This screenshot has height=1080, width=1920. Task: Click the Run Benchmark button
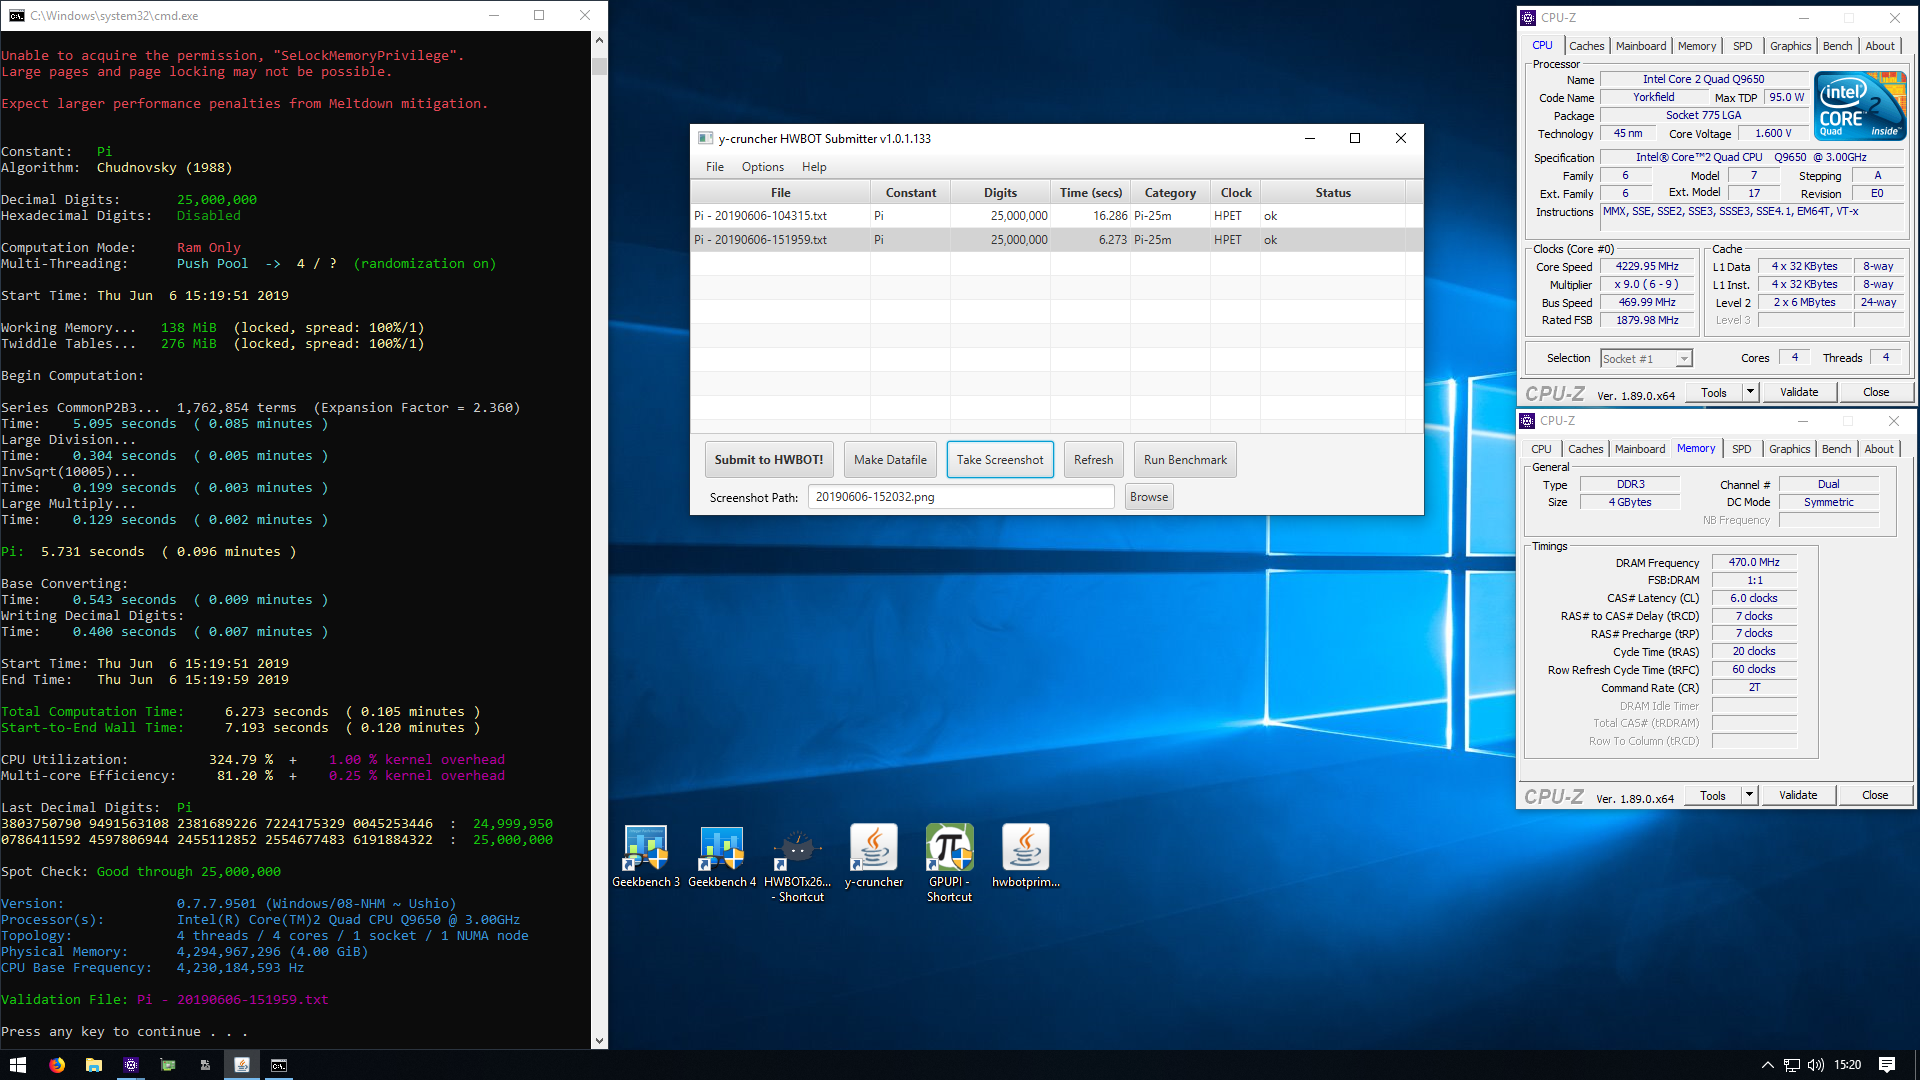[1185, 460]
